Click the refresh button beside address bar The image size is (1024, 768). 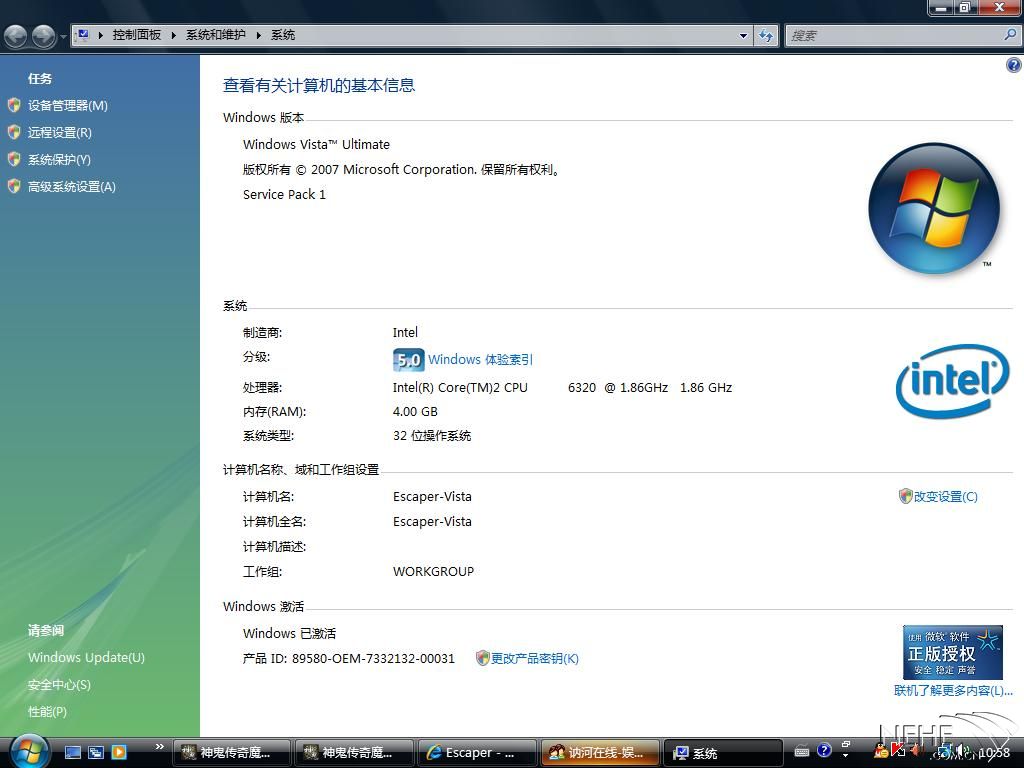point(767,35)
